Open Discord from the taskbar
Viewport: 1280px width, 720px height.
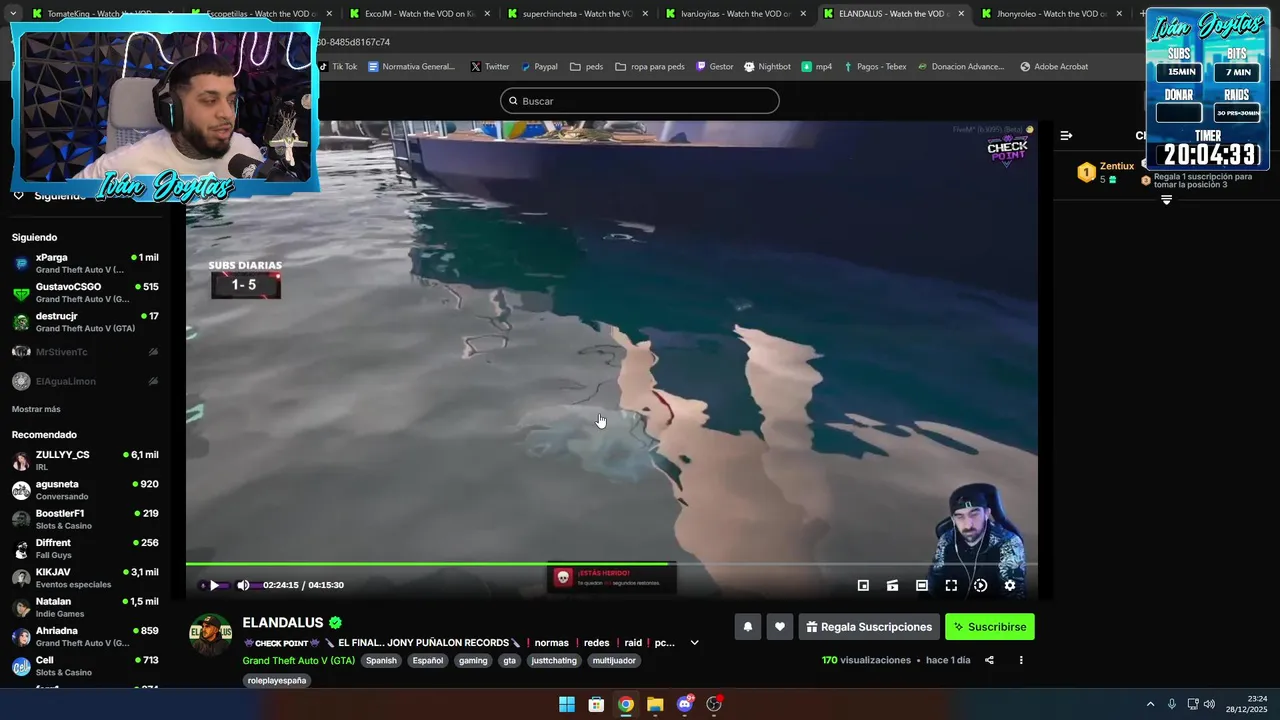pos(685,704)
